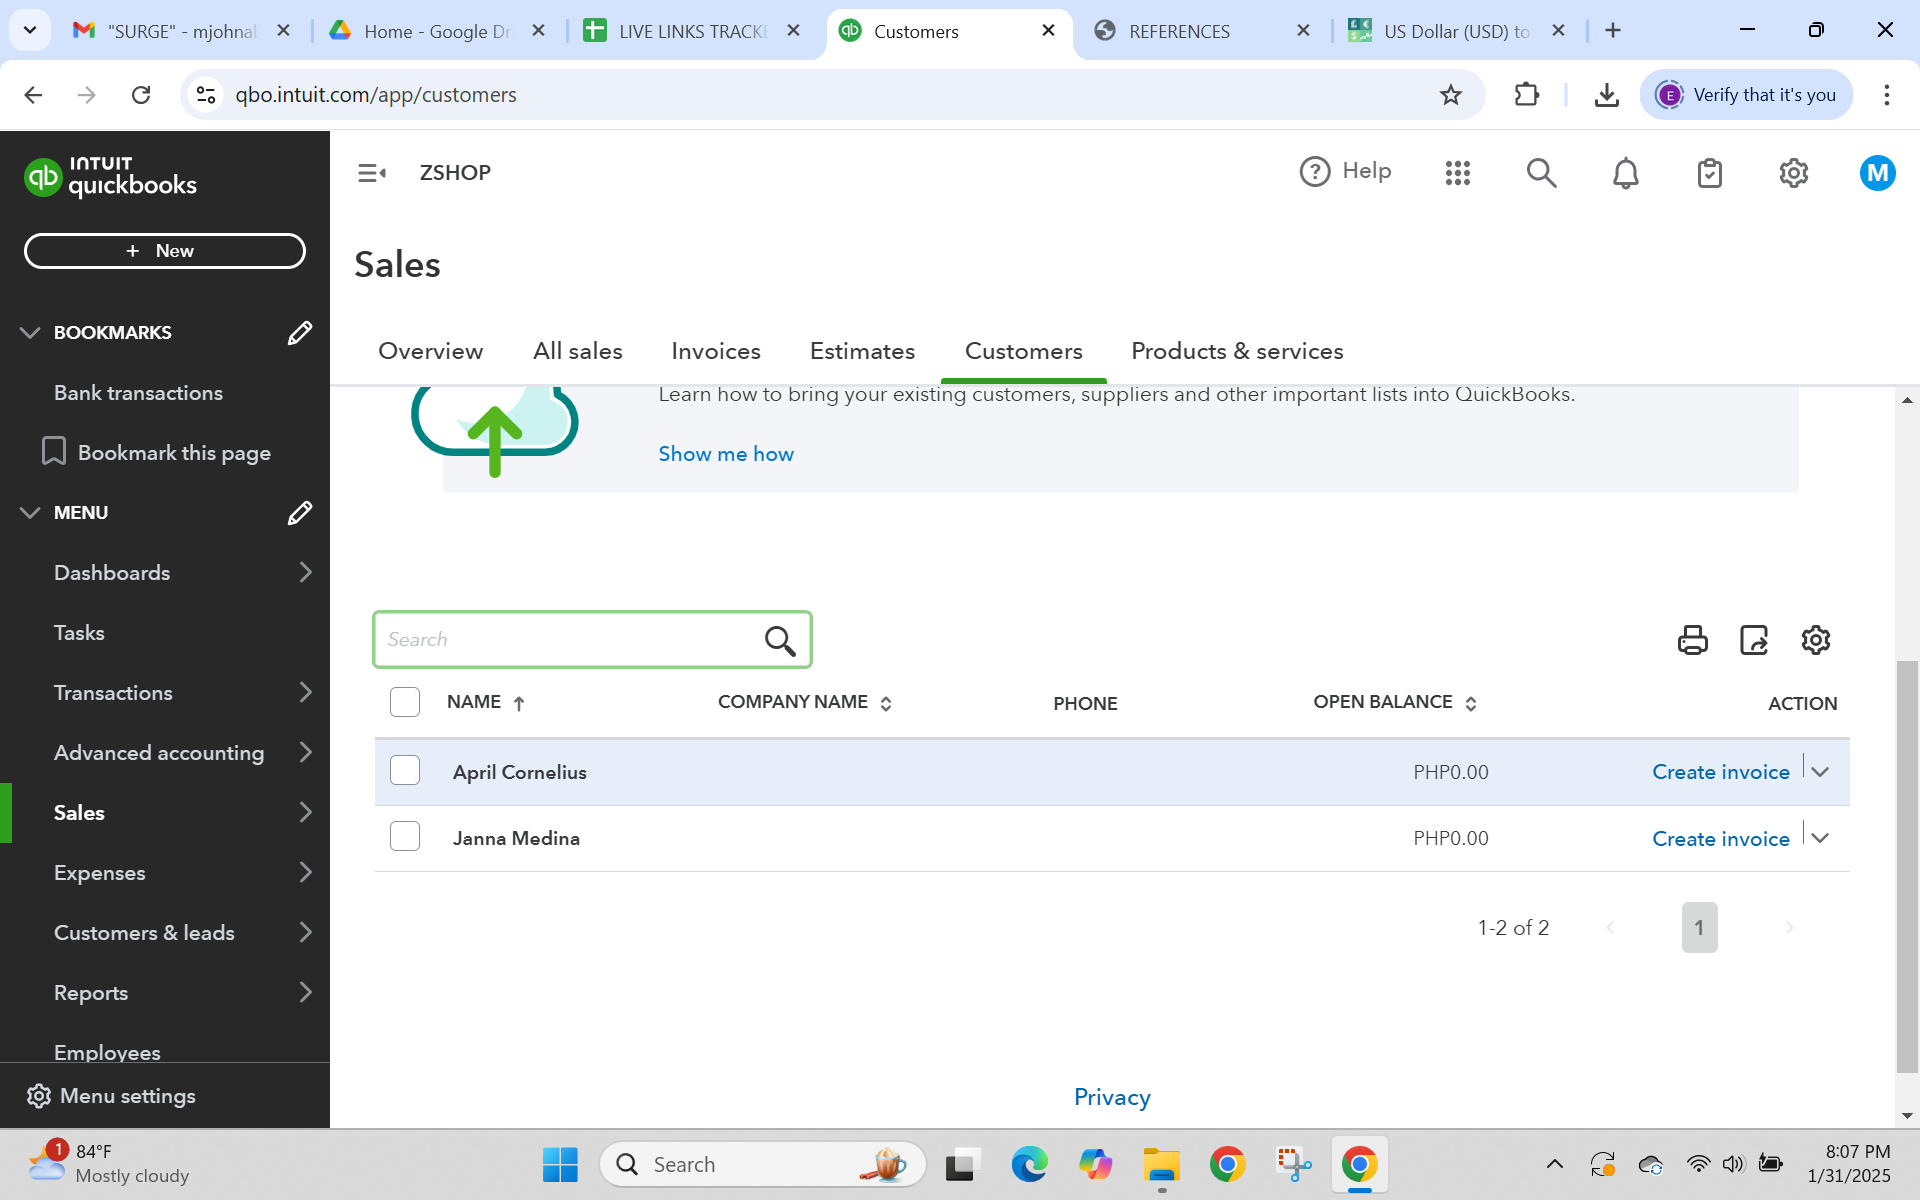Check the Janna Medina row checkbox

(405, 837)
